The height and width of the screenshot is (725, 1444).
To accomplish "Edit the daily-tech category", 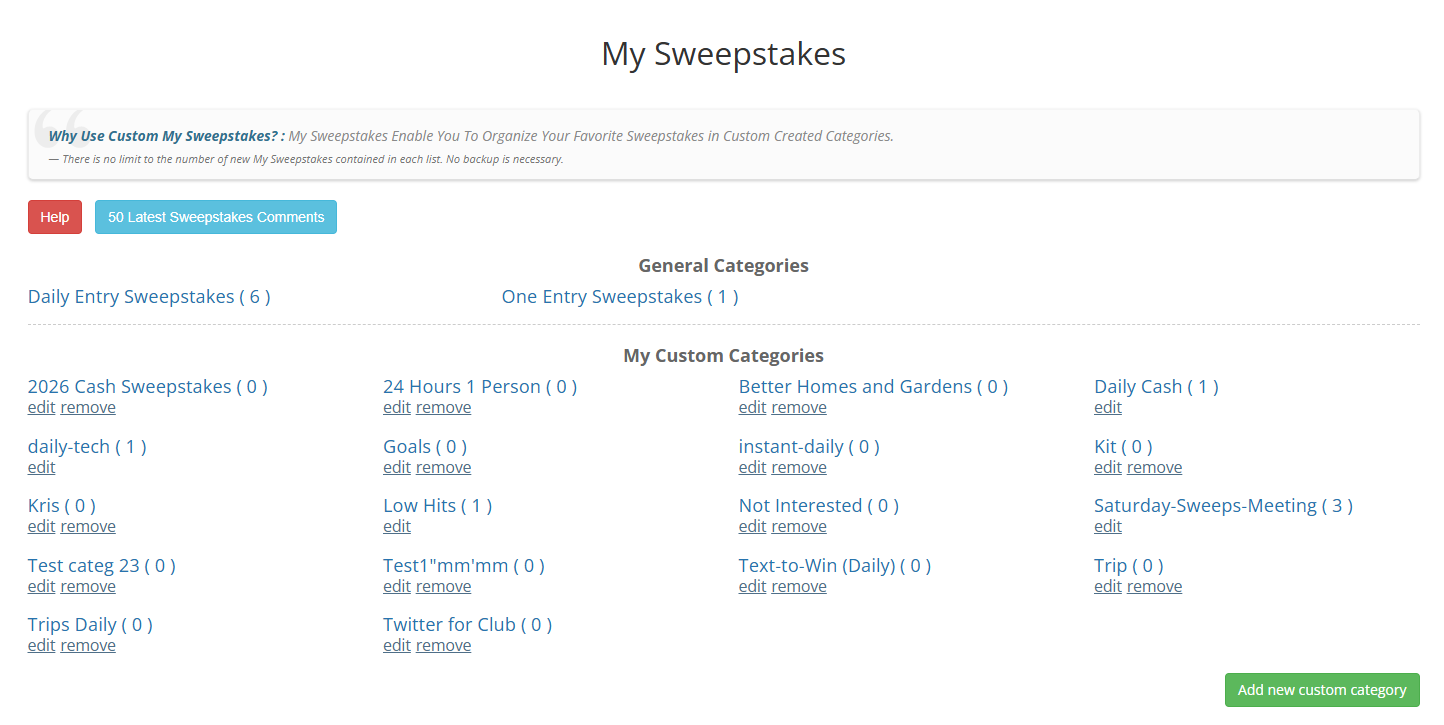I will tap(42, 468).
